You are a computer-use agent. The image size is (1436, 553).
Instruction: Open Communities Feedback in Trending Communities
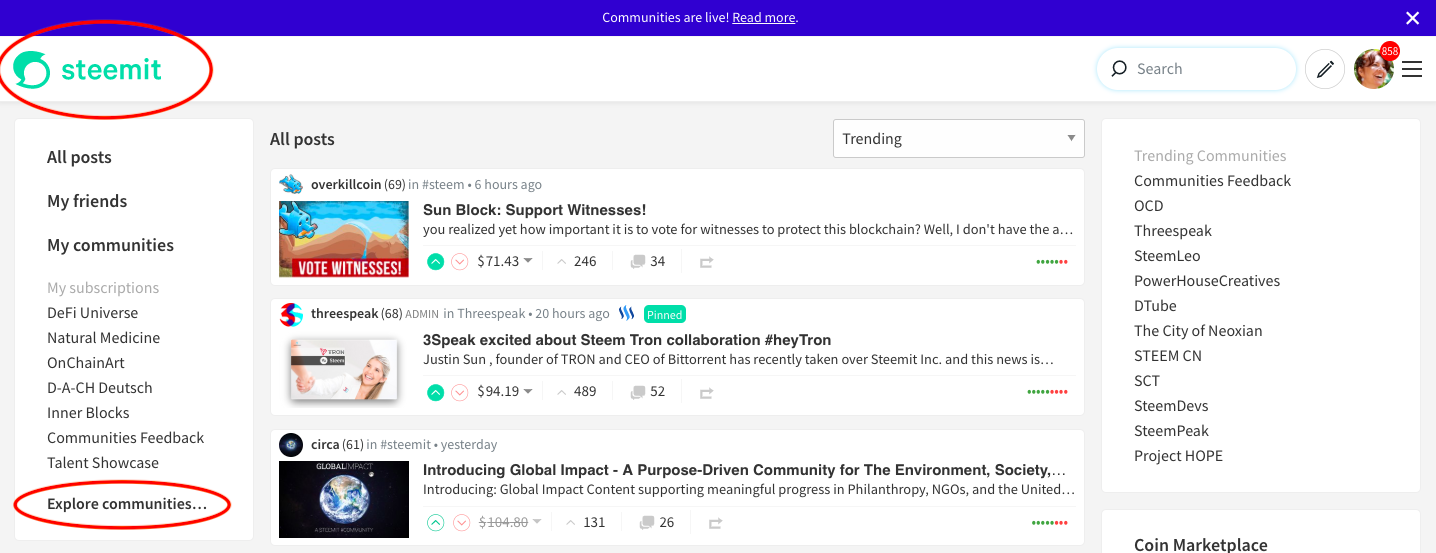[1212, 181]
